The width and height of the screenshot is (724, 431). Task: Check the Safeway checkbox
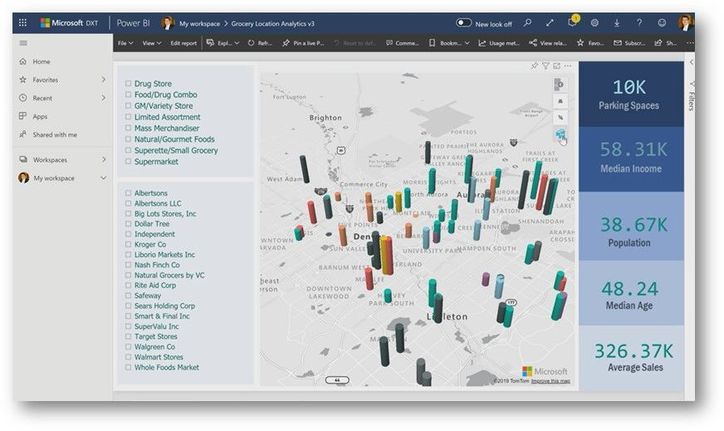tap(128, 296)
